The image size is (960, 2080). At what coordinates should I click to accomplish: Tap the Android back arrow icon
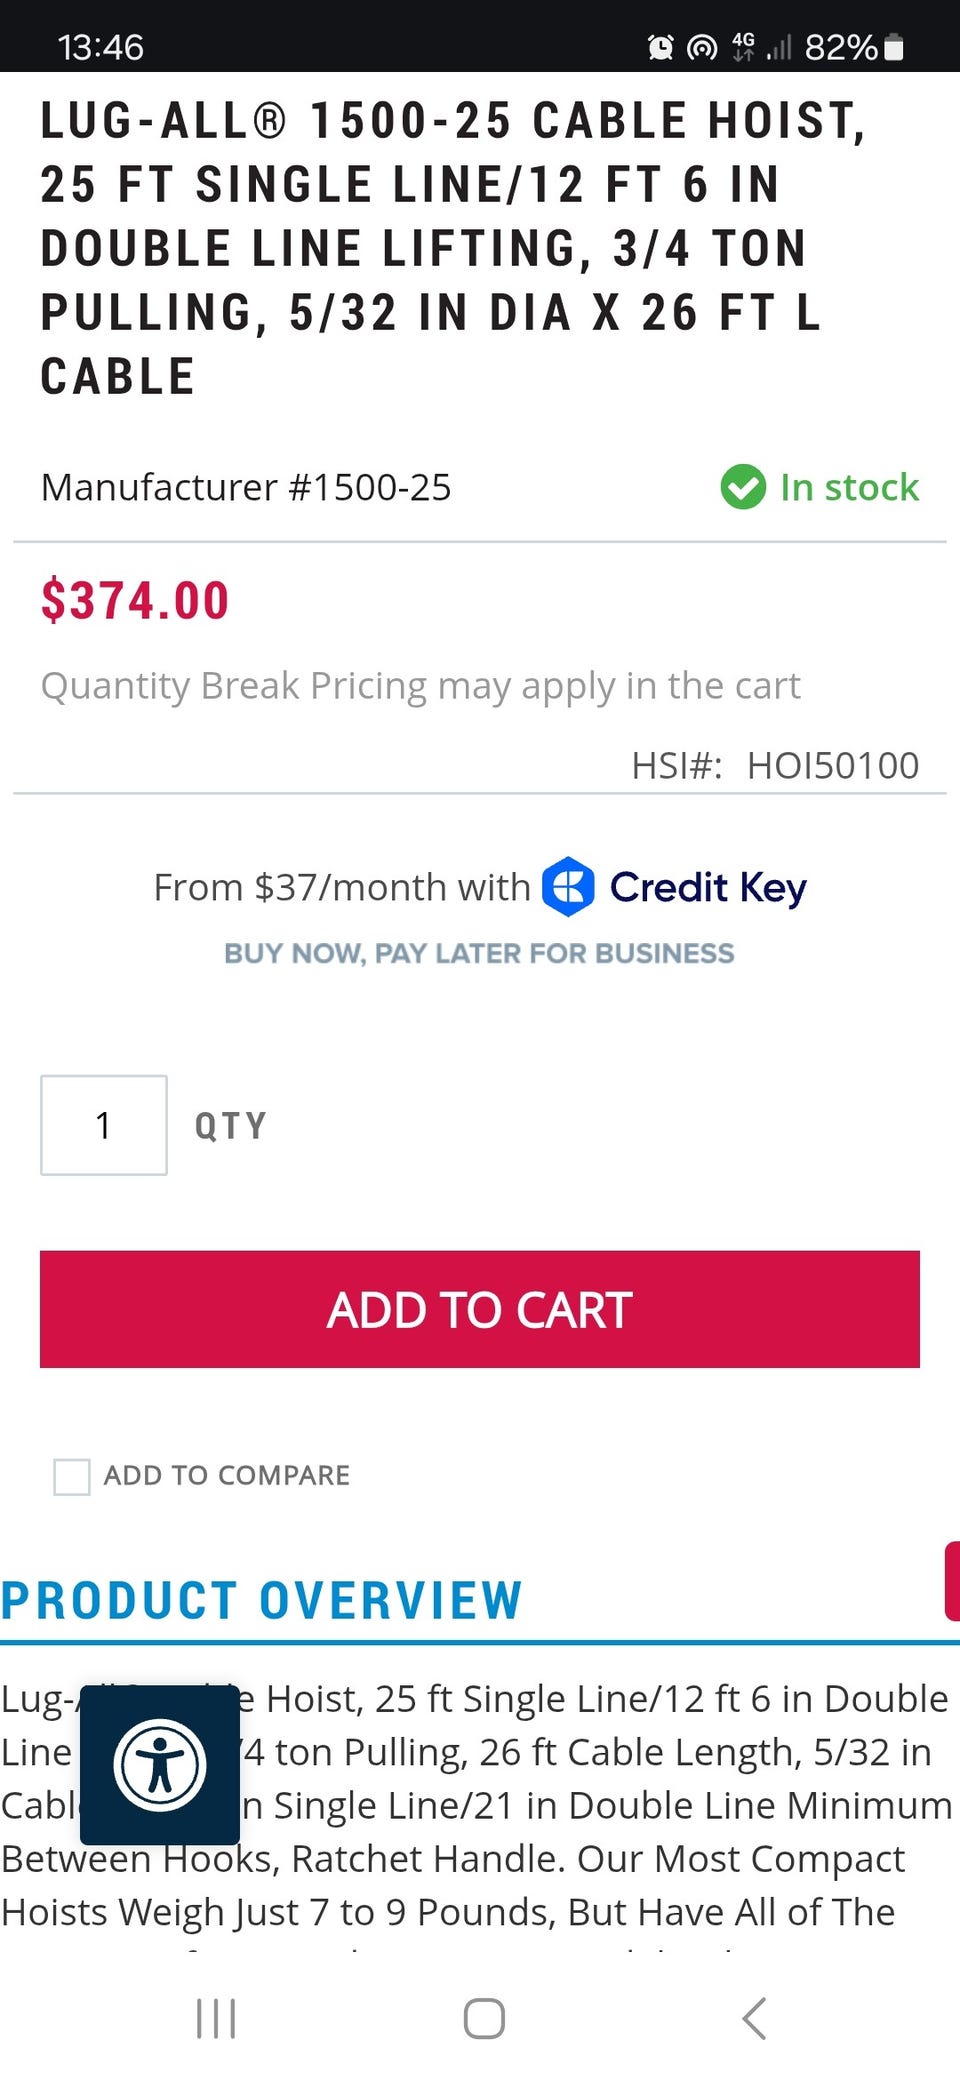tap(754, 2018)
